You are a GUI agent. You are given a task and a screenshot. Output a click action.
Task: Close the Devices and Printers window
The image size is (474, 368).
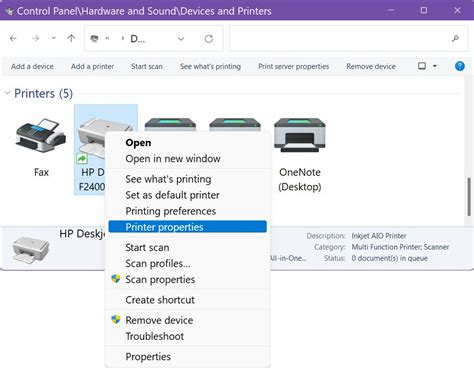click(x=457, y=10)
